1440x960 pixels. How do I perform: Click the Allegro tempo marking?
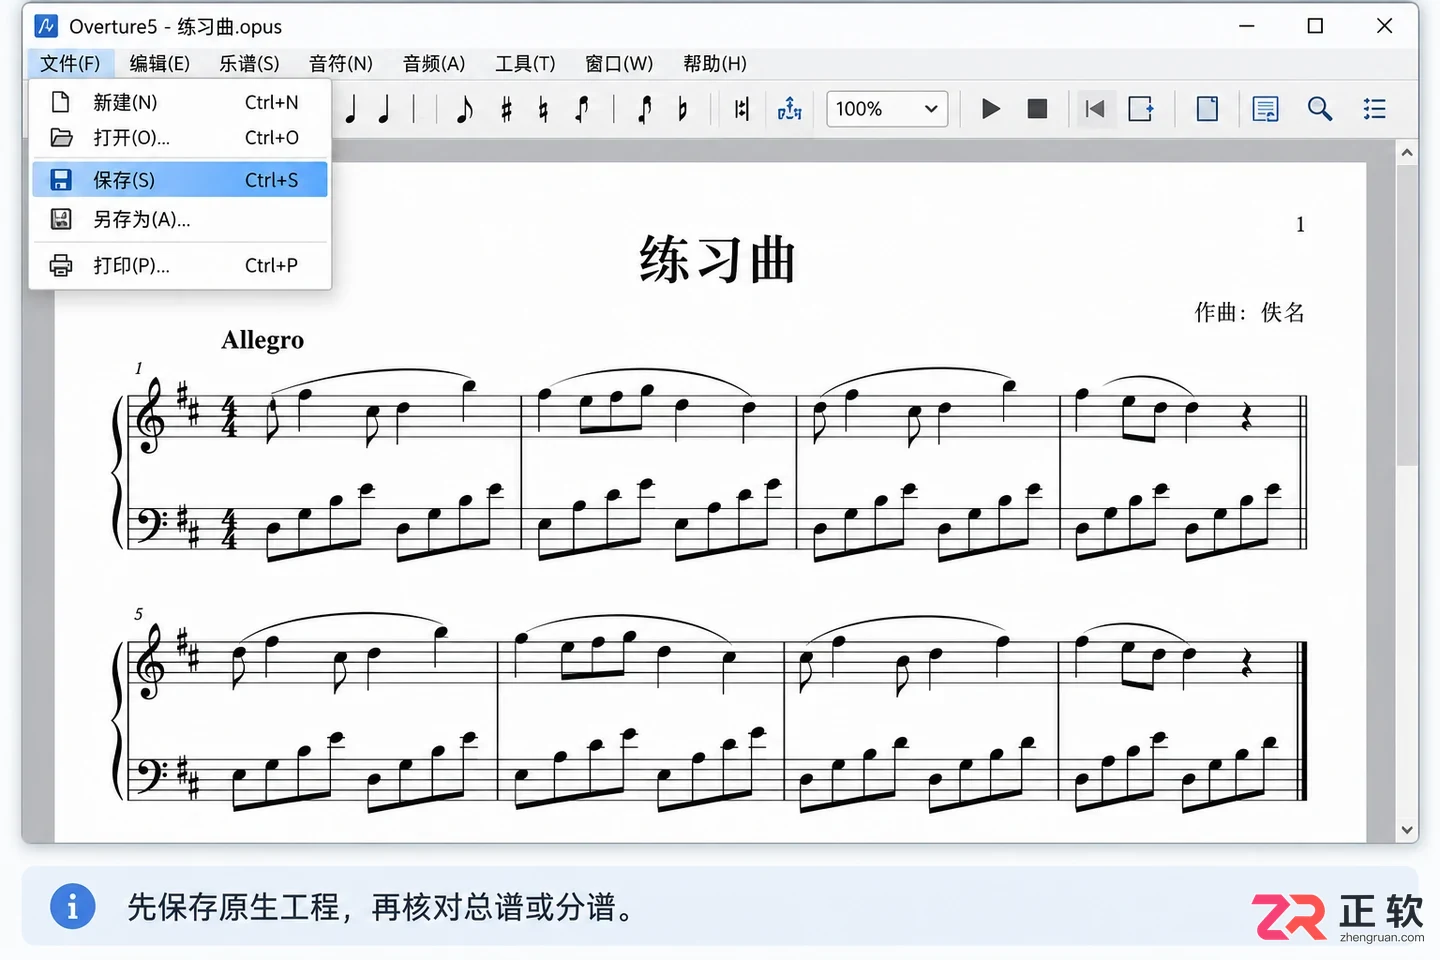click(x=262, y=340)
